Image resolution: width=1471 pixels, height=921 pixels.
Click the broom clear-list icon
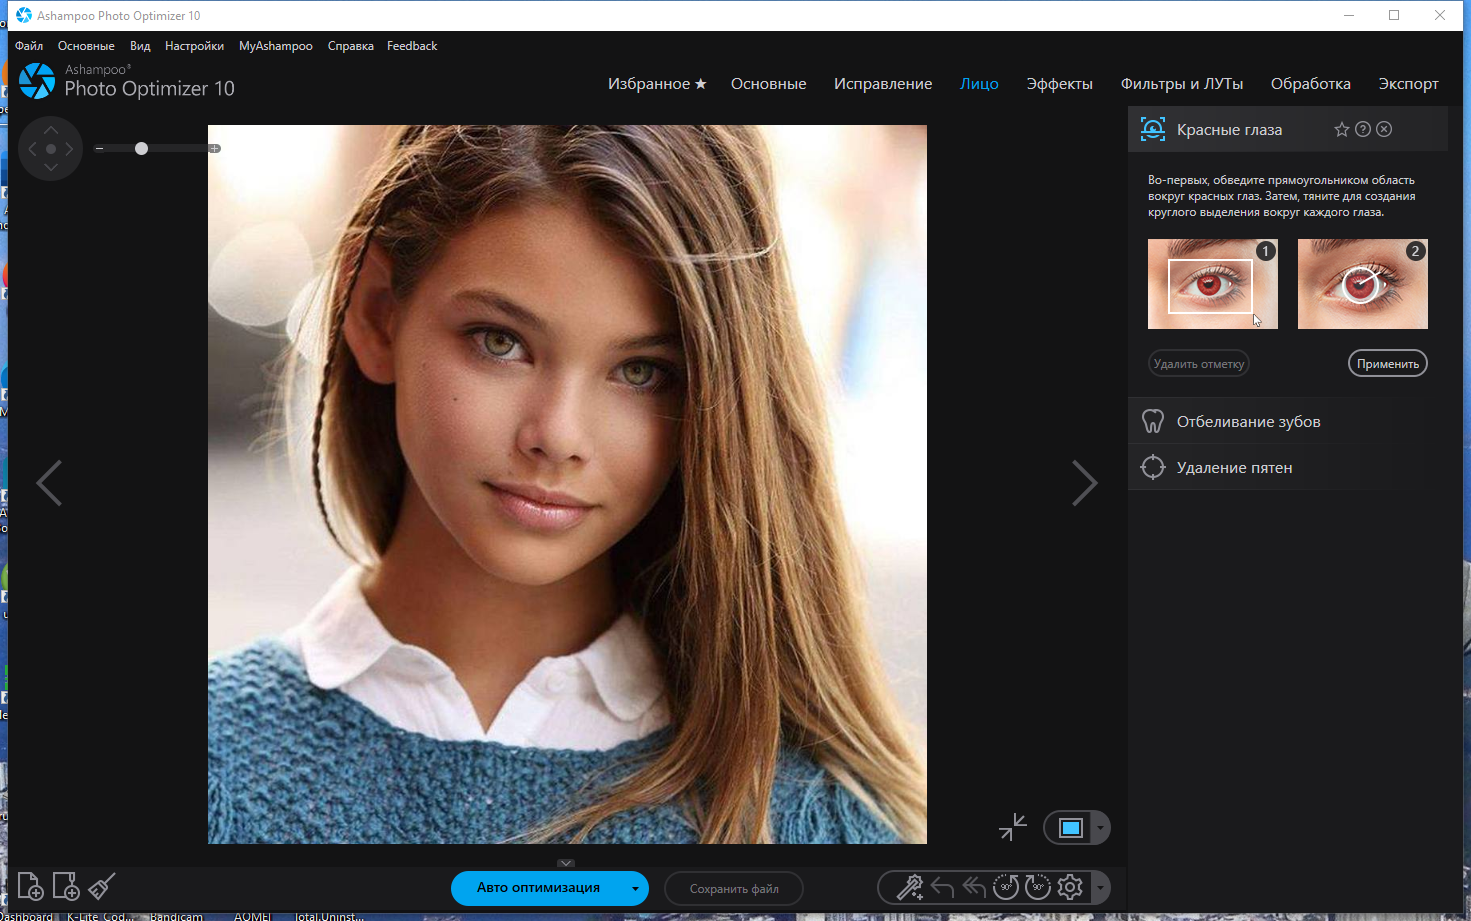click(x=102, y=886)
